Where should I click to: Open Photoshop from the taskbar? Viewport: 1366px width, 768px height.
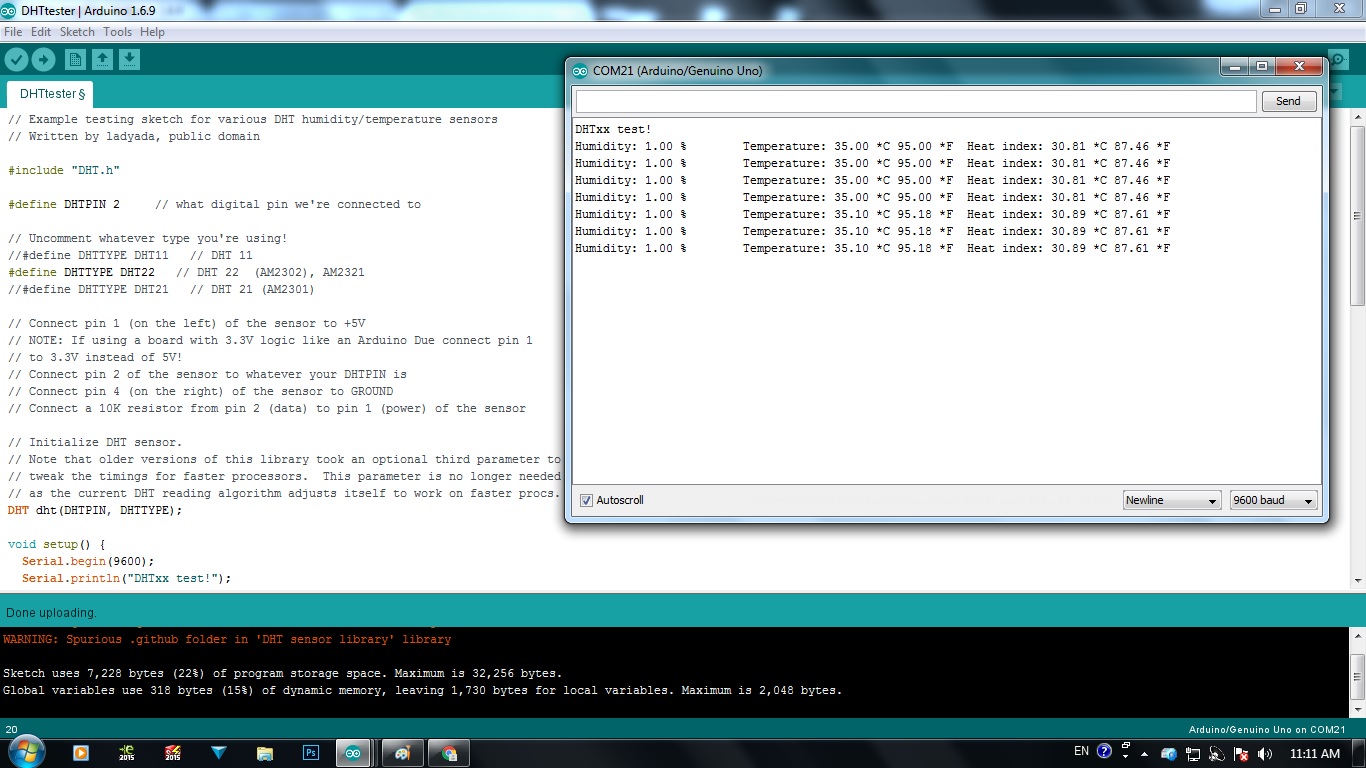[311, 753]
